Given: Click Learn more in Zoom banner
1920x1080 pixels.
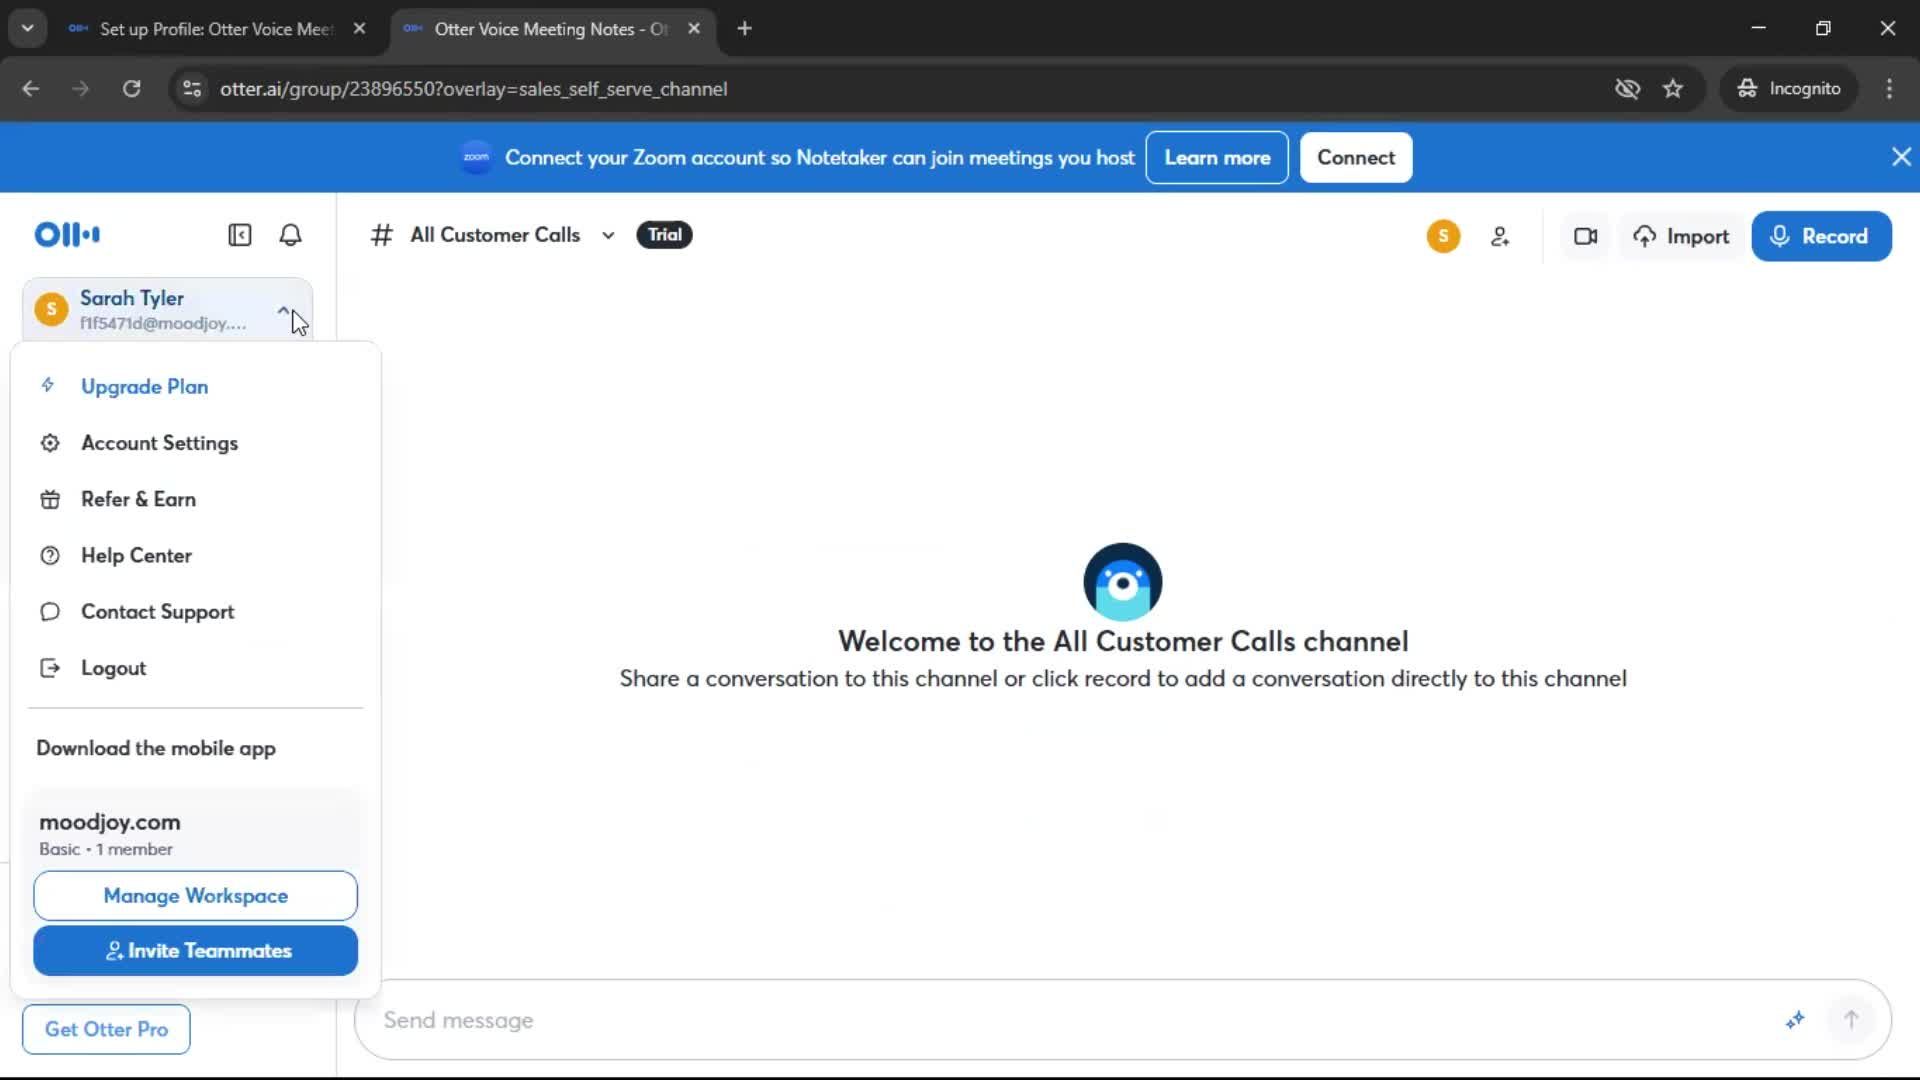Looking at the screenshot, I should pos(1217,157).
